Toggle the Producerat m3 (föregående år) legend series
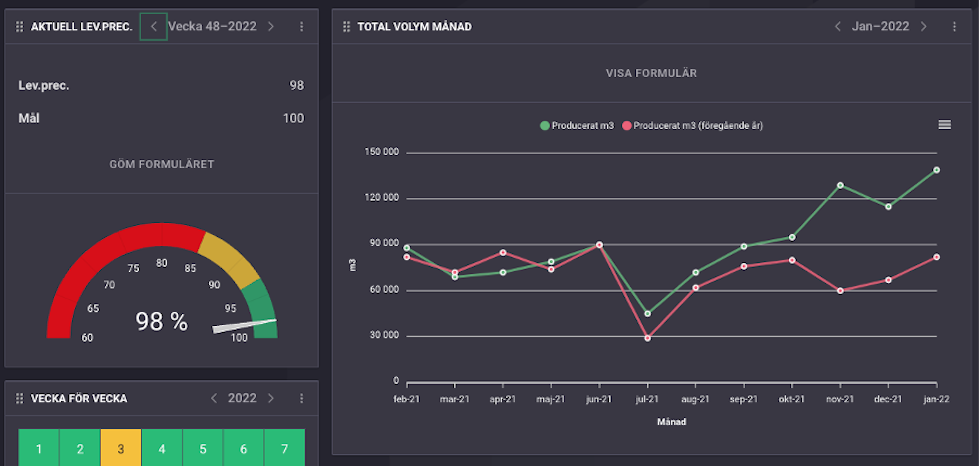This screenshot has height=466, width=980. (x=692, y=126)
